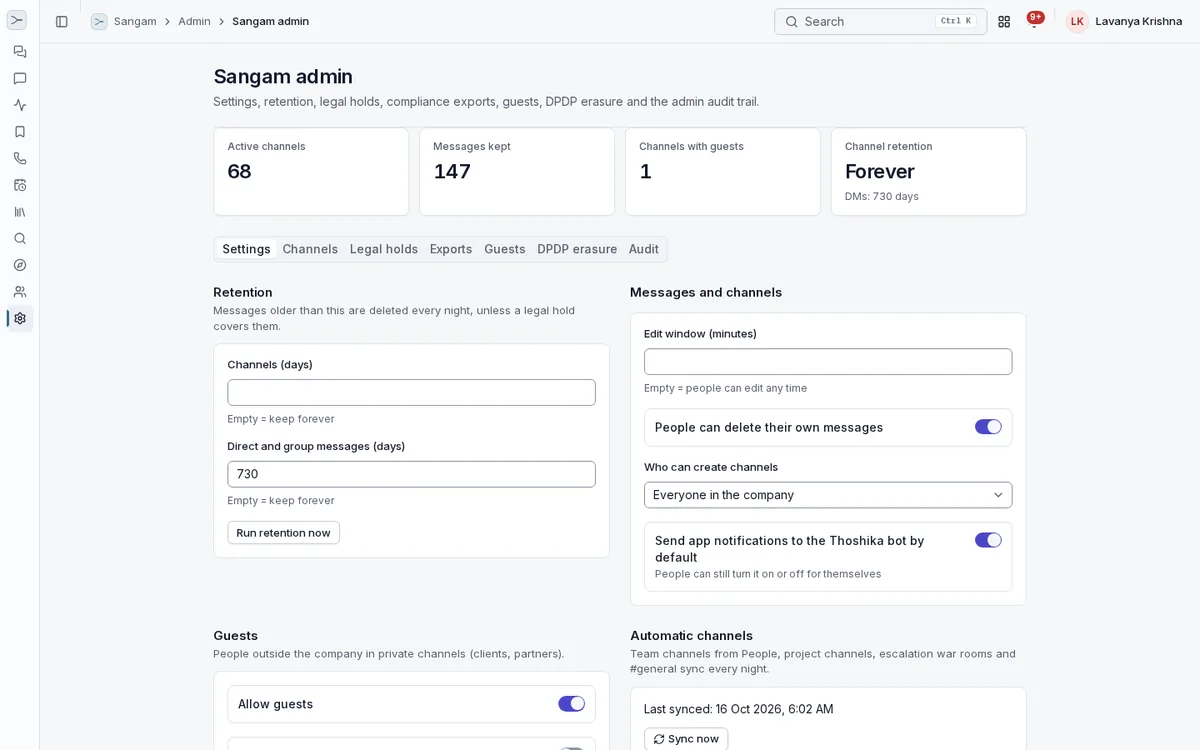
Task: Click the Sync now button
Action: 686,739
